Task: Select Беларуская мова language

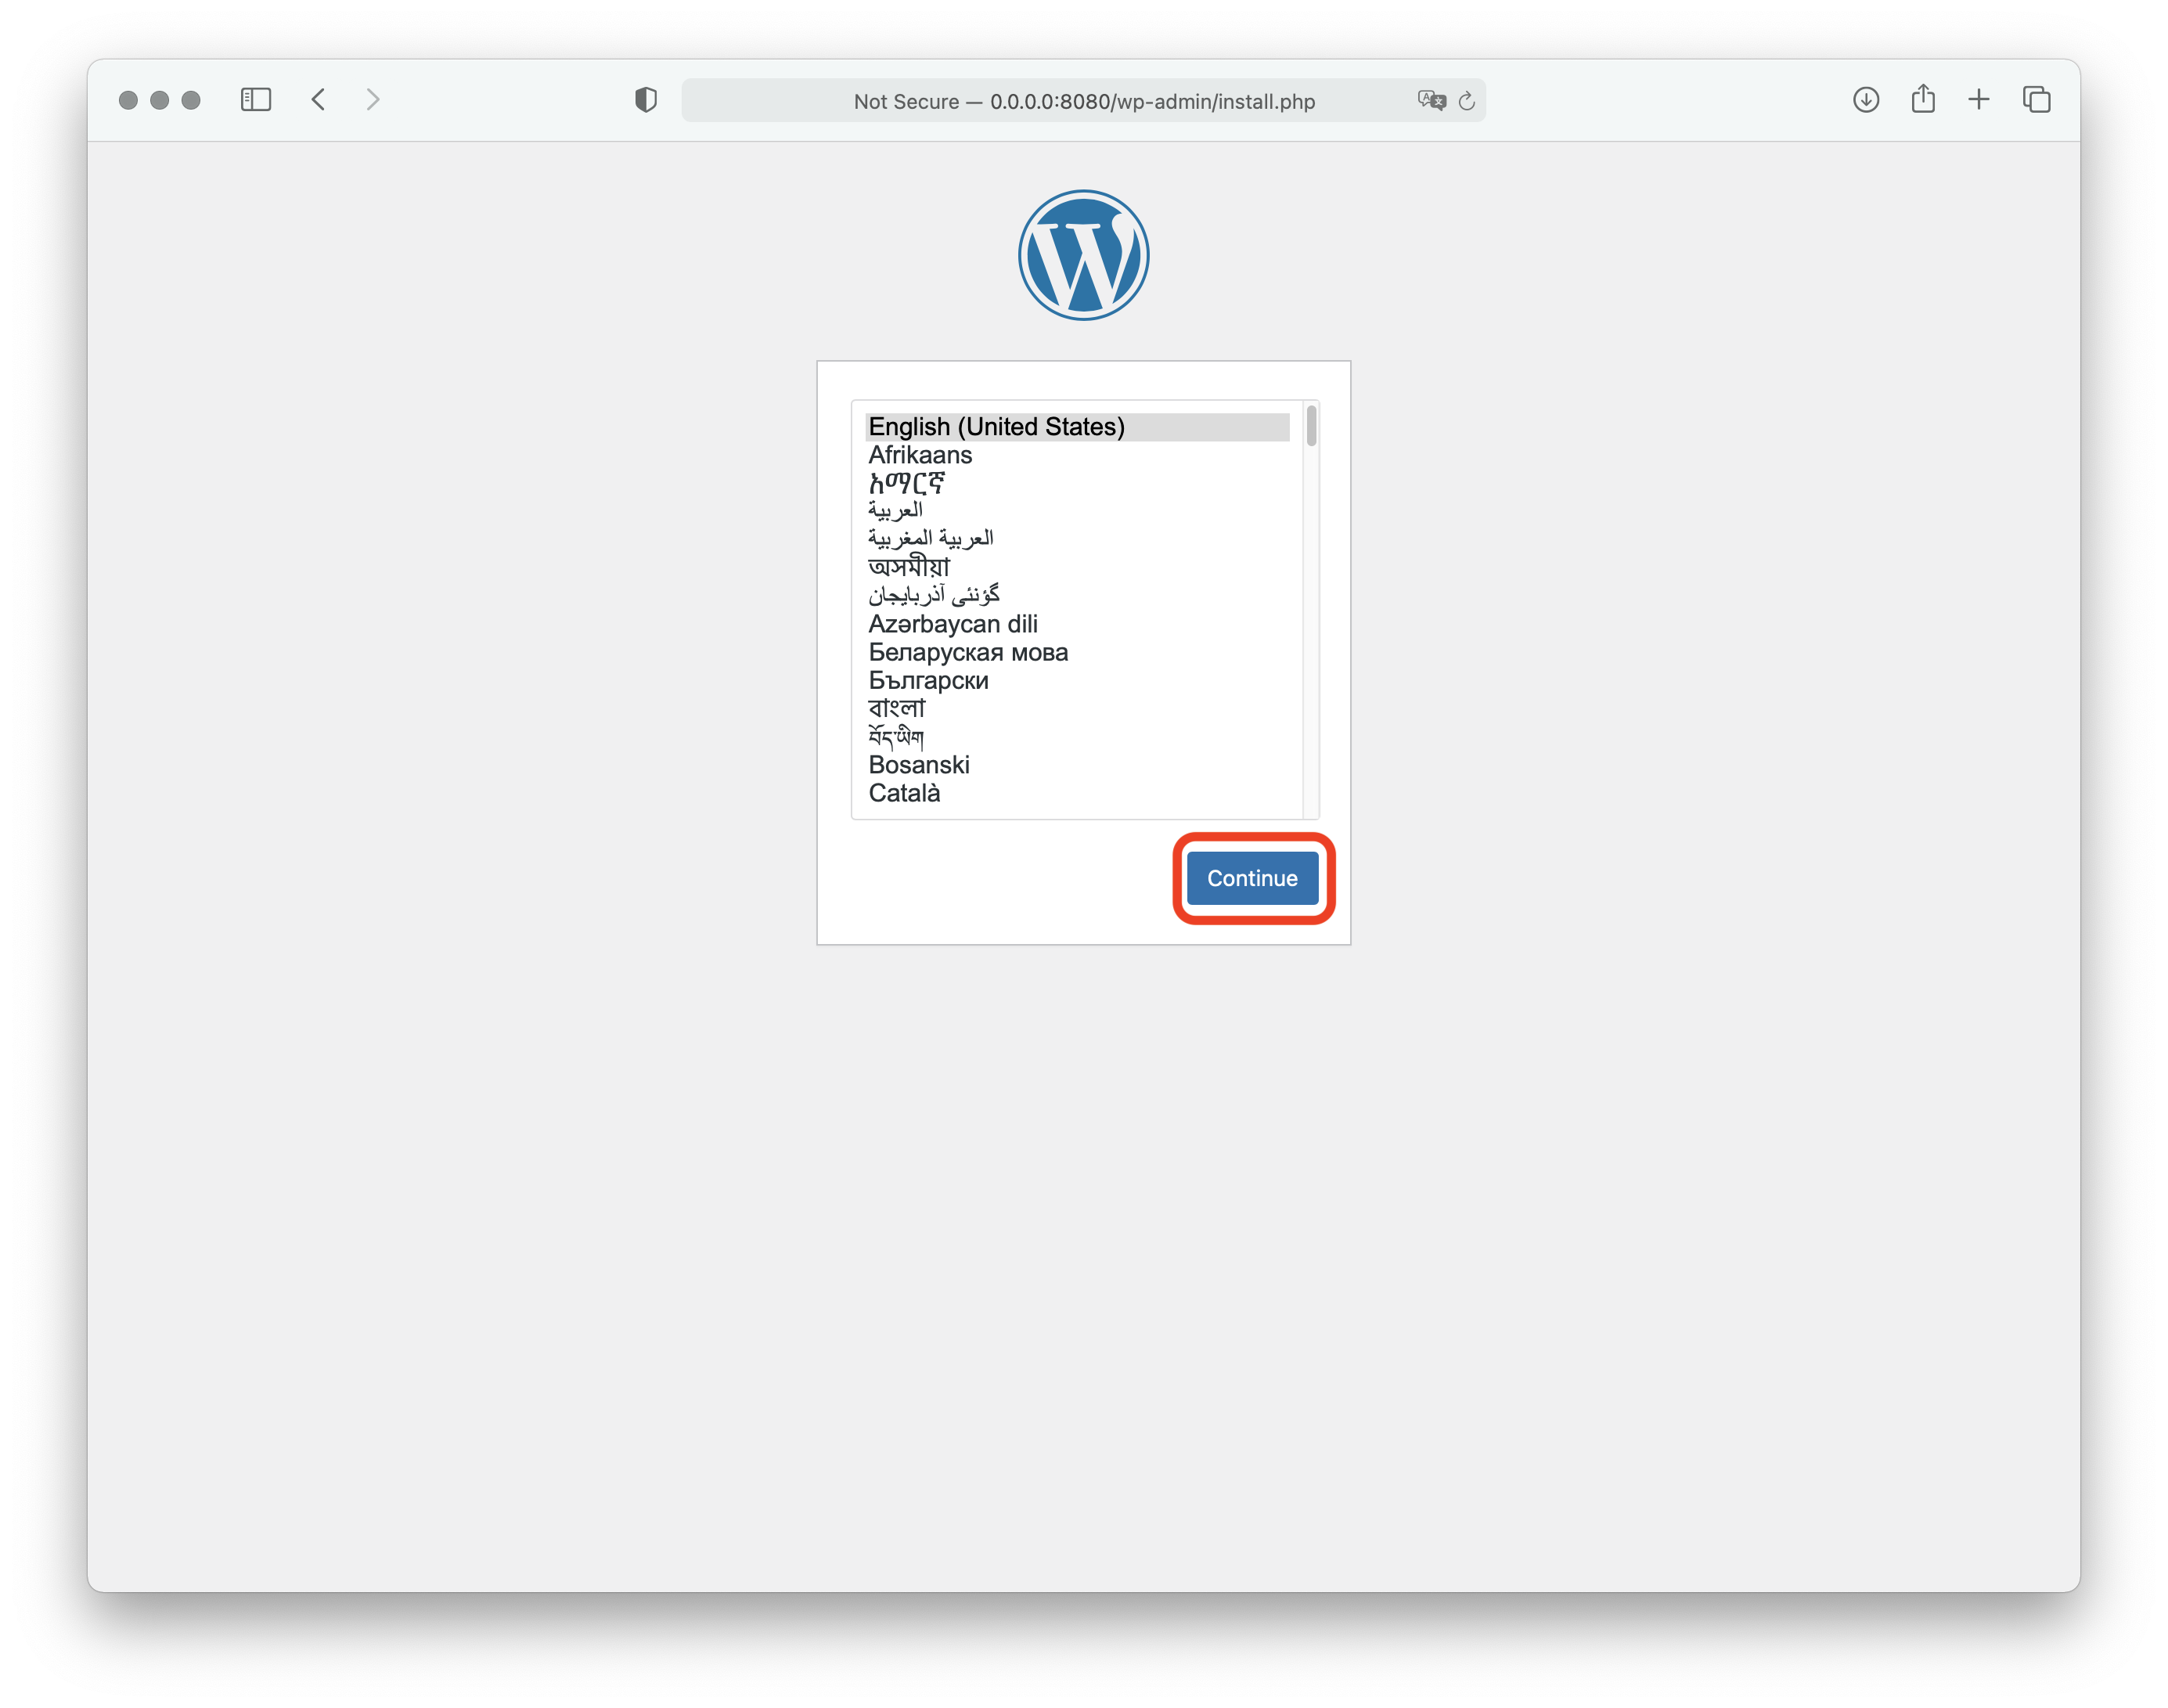Action: tap(1078, 652)
